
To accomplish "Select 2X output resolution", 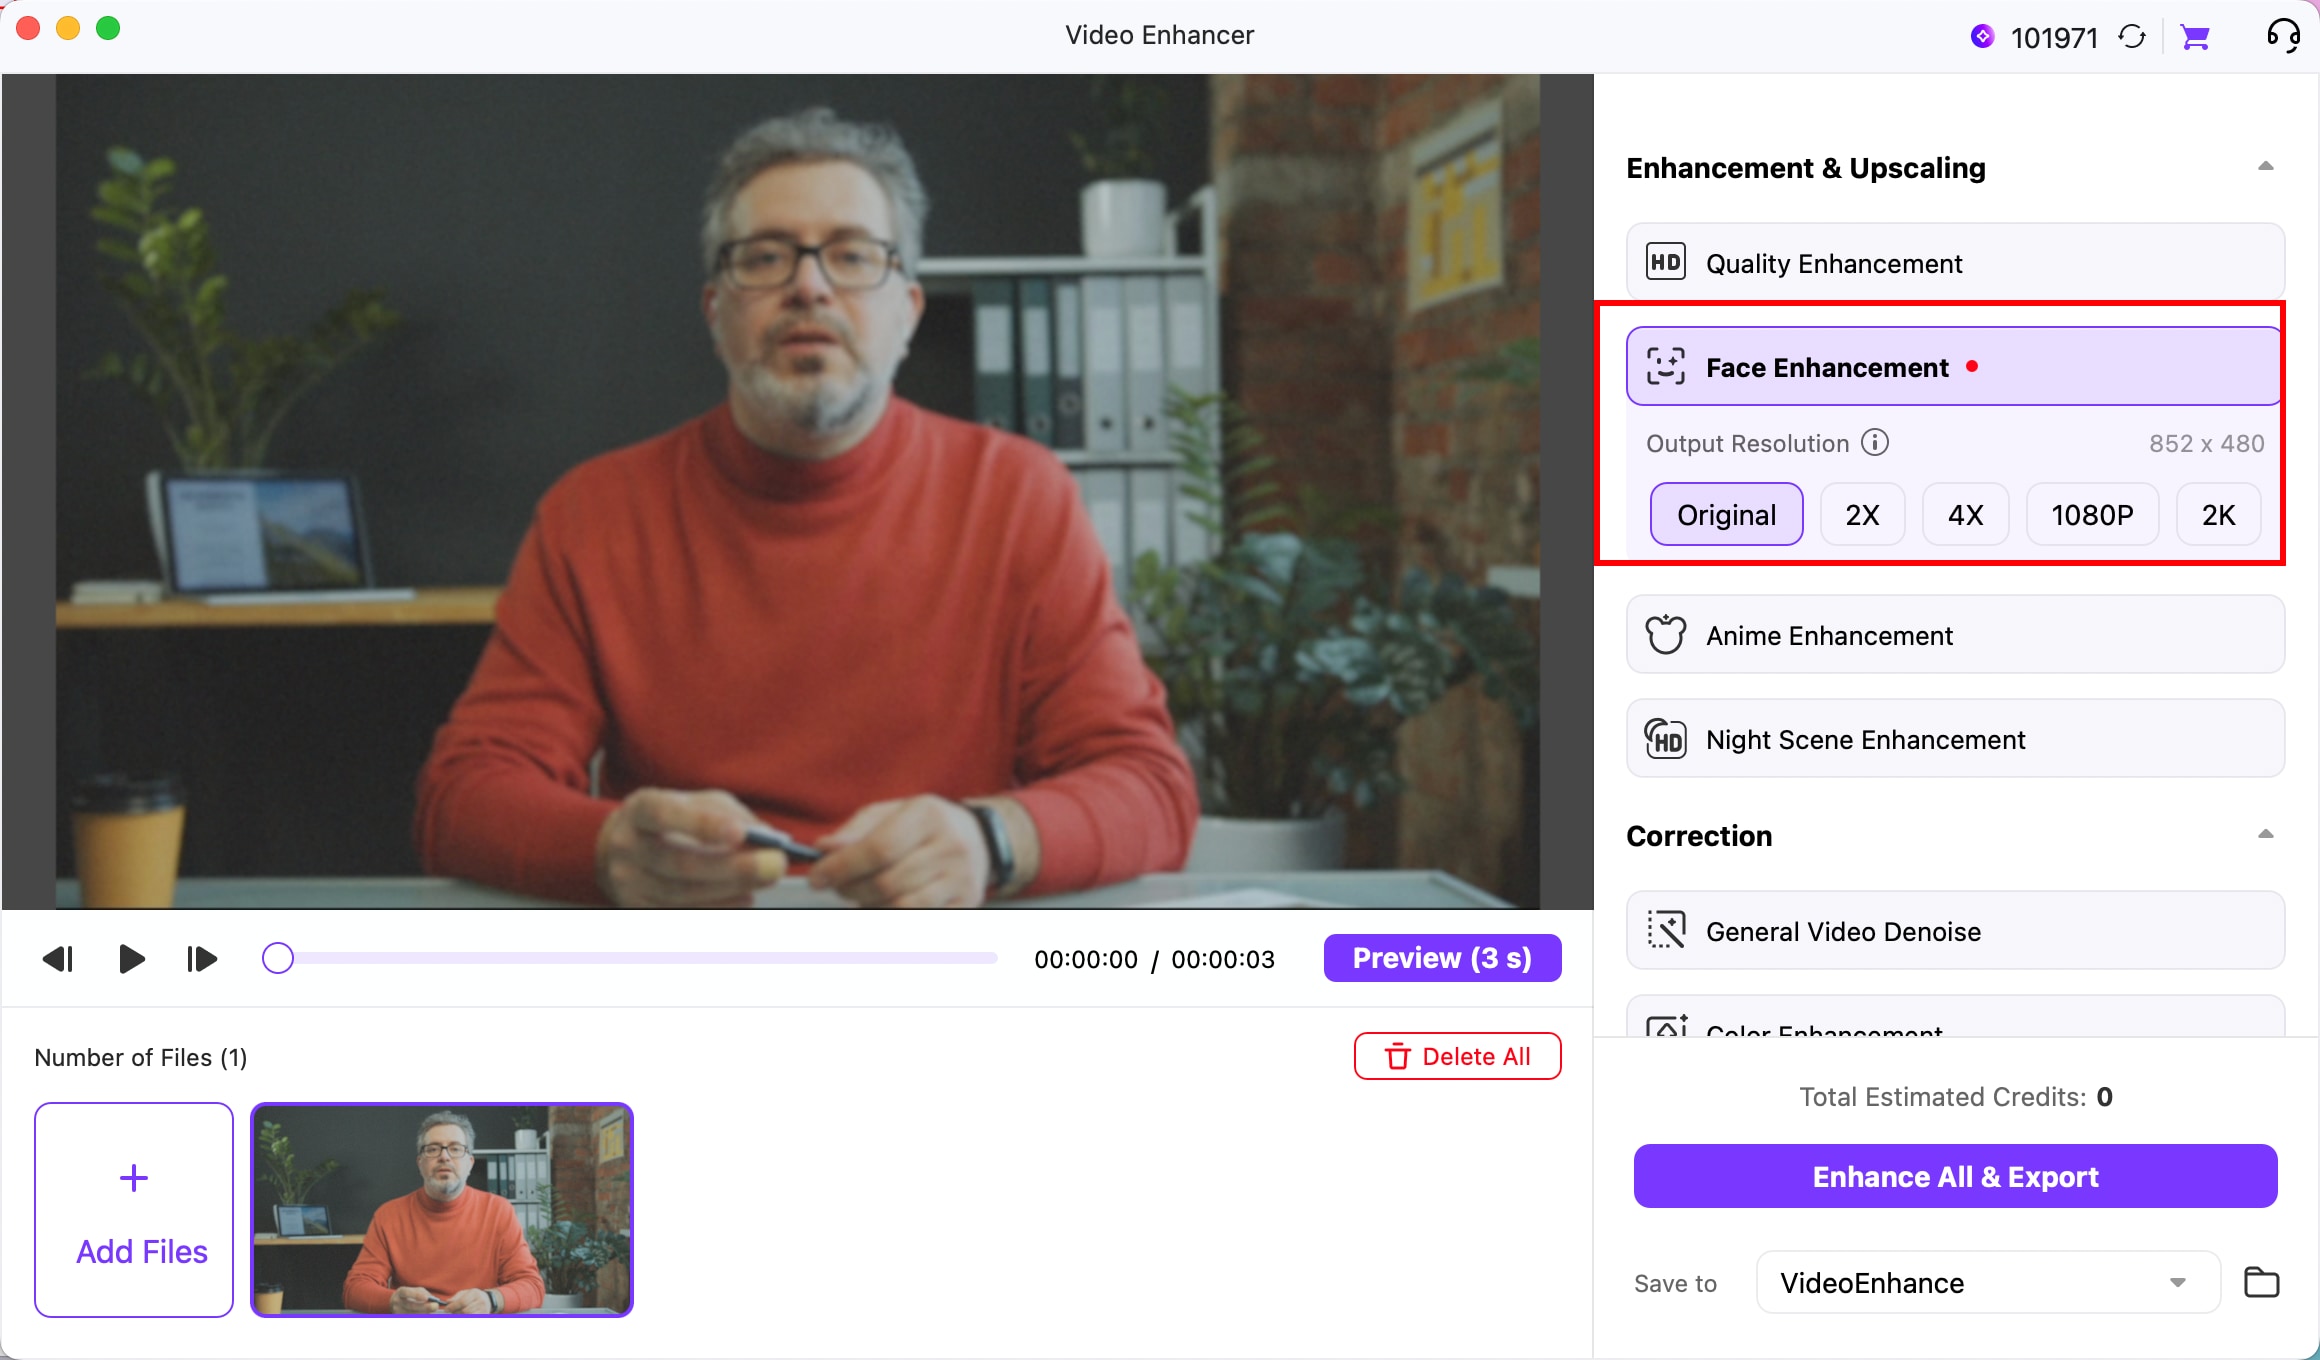I will point(1863,514).
